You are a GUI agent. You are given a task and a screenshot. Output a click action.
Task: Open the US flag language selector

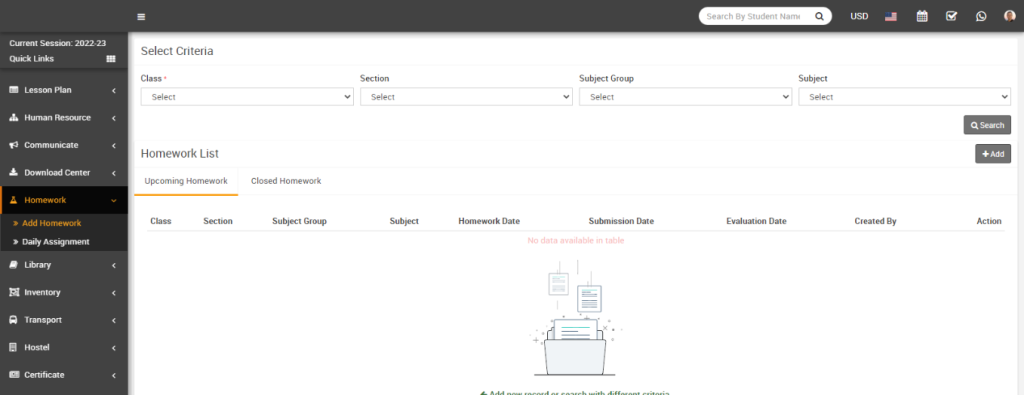click(x=891, y=17)
